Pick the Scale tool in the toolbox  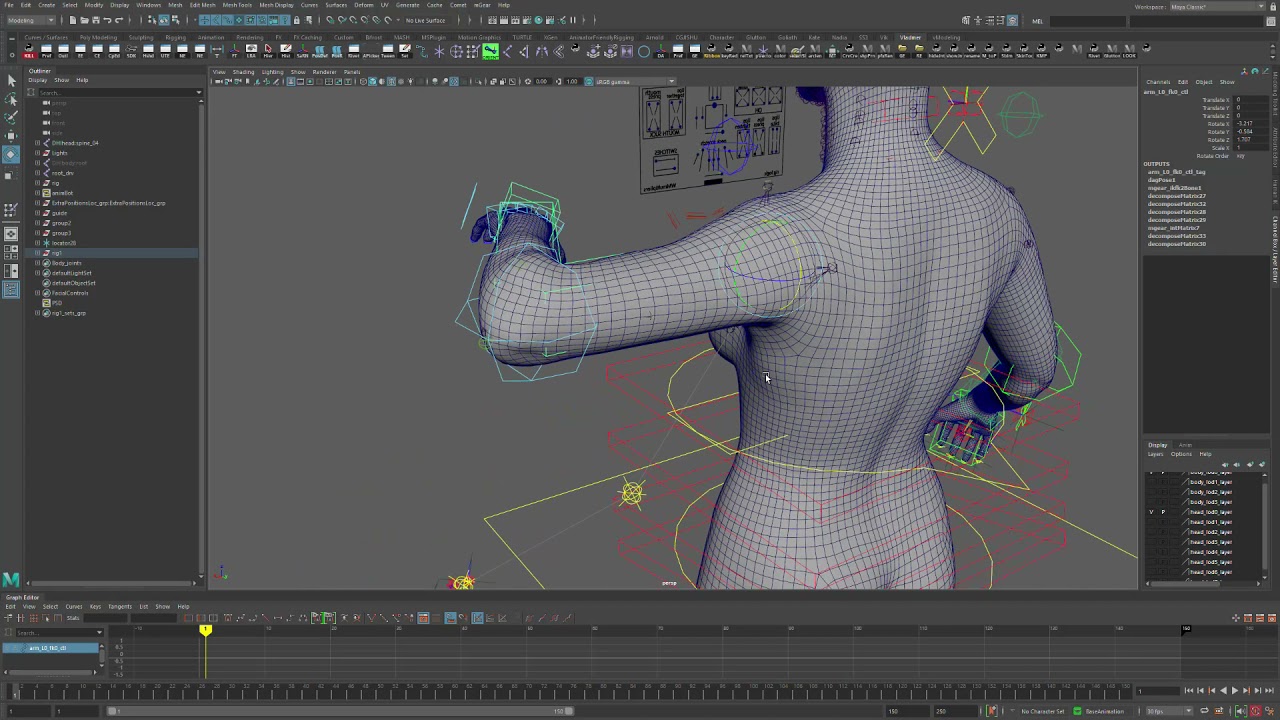[11, 174]
